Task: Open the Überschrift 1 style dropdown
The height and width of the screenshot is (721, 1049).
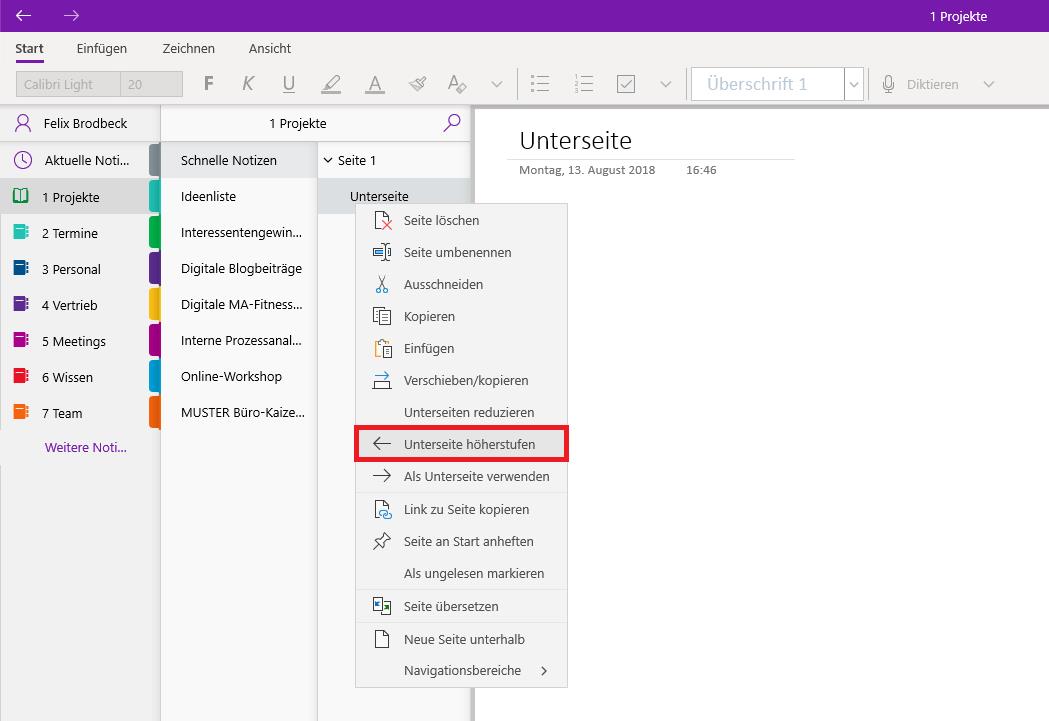Action: pyautogui.click(x=854, y=84)
